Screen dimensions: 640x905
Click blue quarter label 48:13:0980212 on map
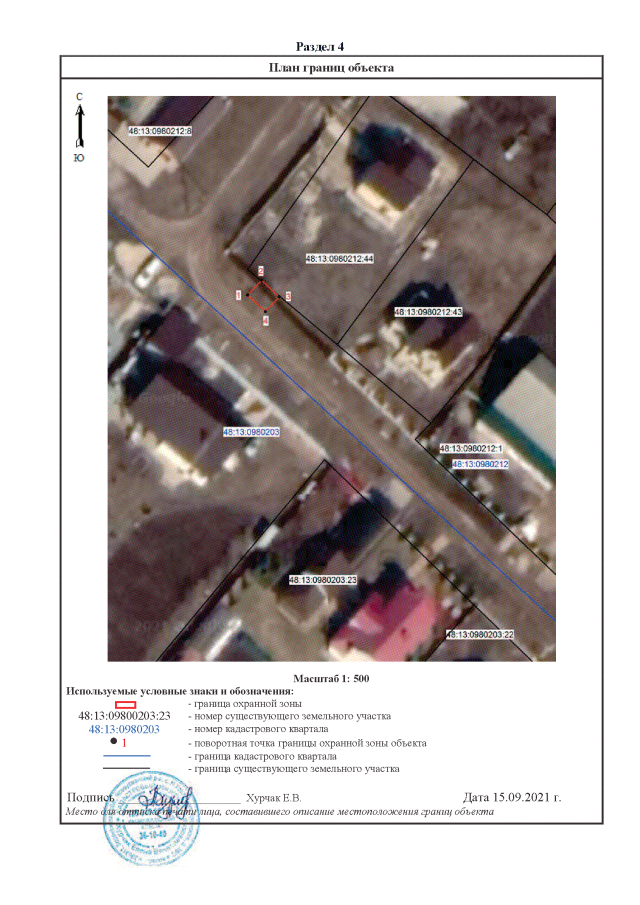tap(481, 464)
